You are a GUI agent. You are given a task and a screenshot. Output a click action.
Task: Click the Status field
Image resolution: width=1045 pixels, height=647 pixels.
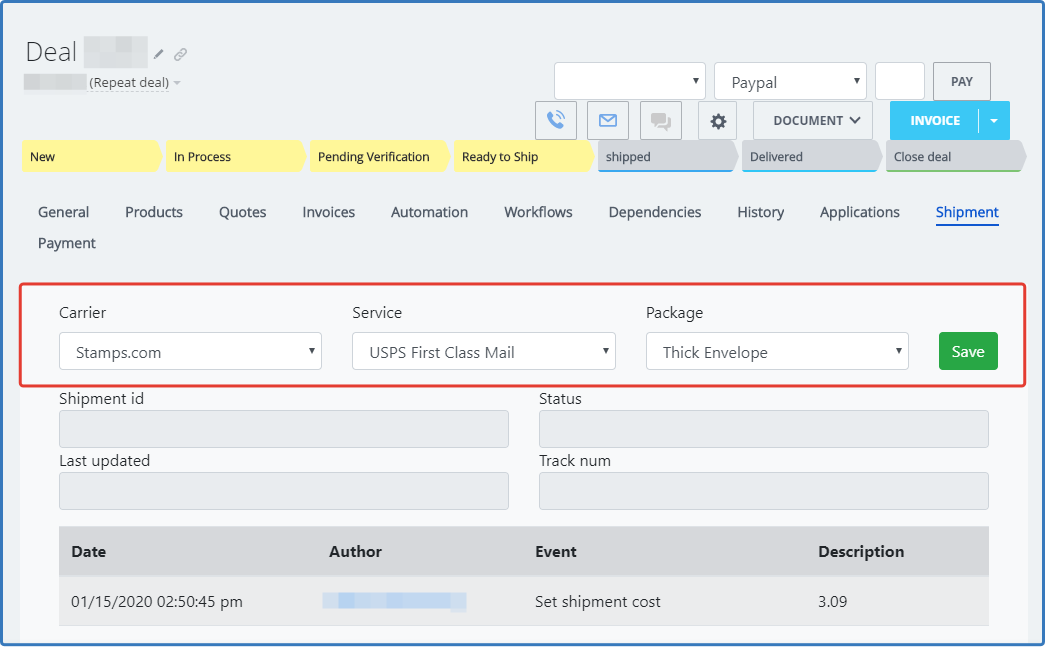tap(764, 429)
